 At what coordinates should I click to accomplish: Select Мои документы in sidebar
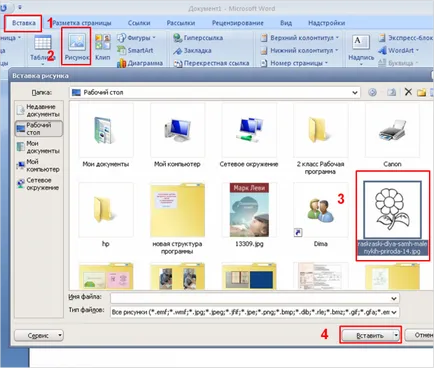tap(39, 147)
